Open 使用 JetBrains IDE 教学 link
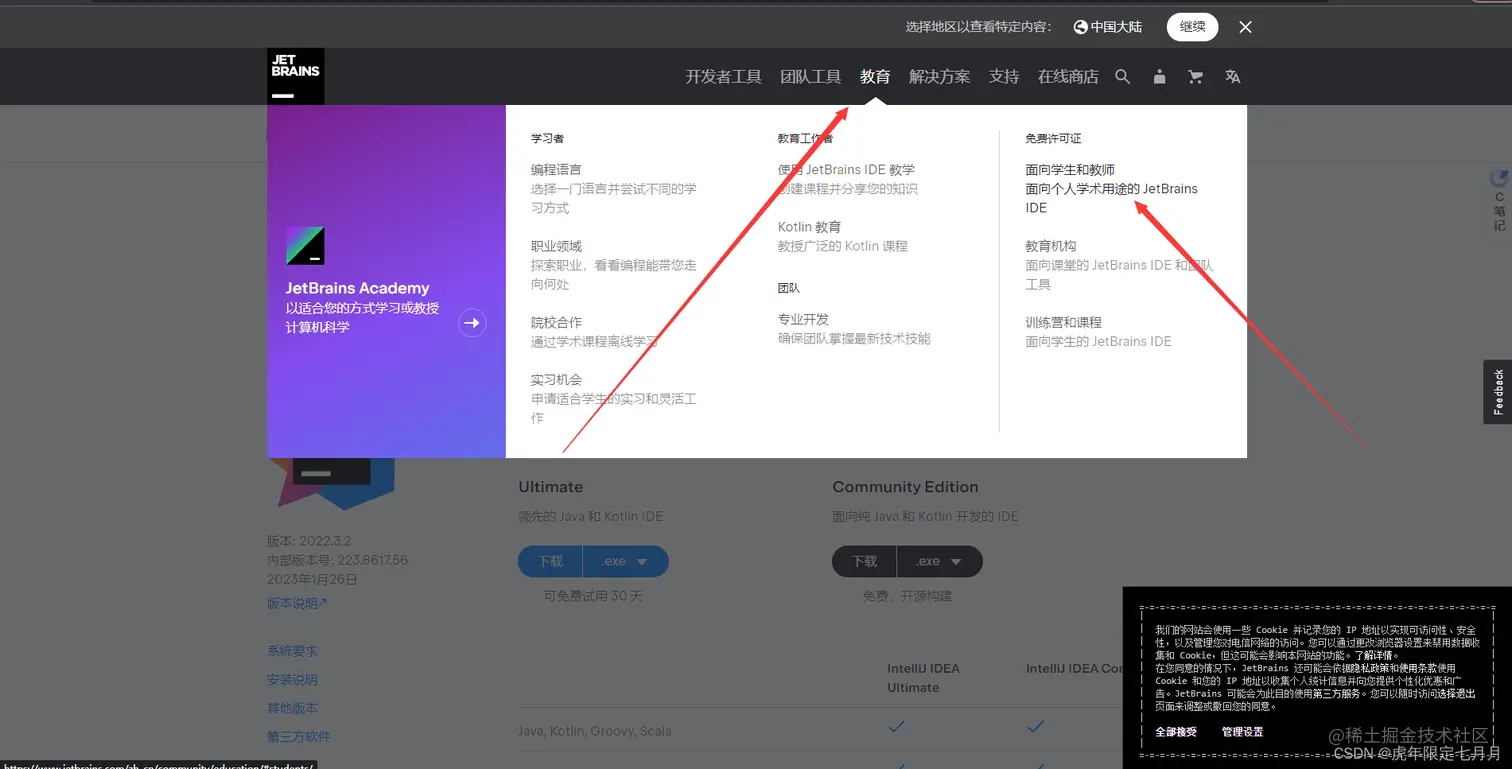1512x769 pixels. click(846, 170)
